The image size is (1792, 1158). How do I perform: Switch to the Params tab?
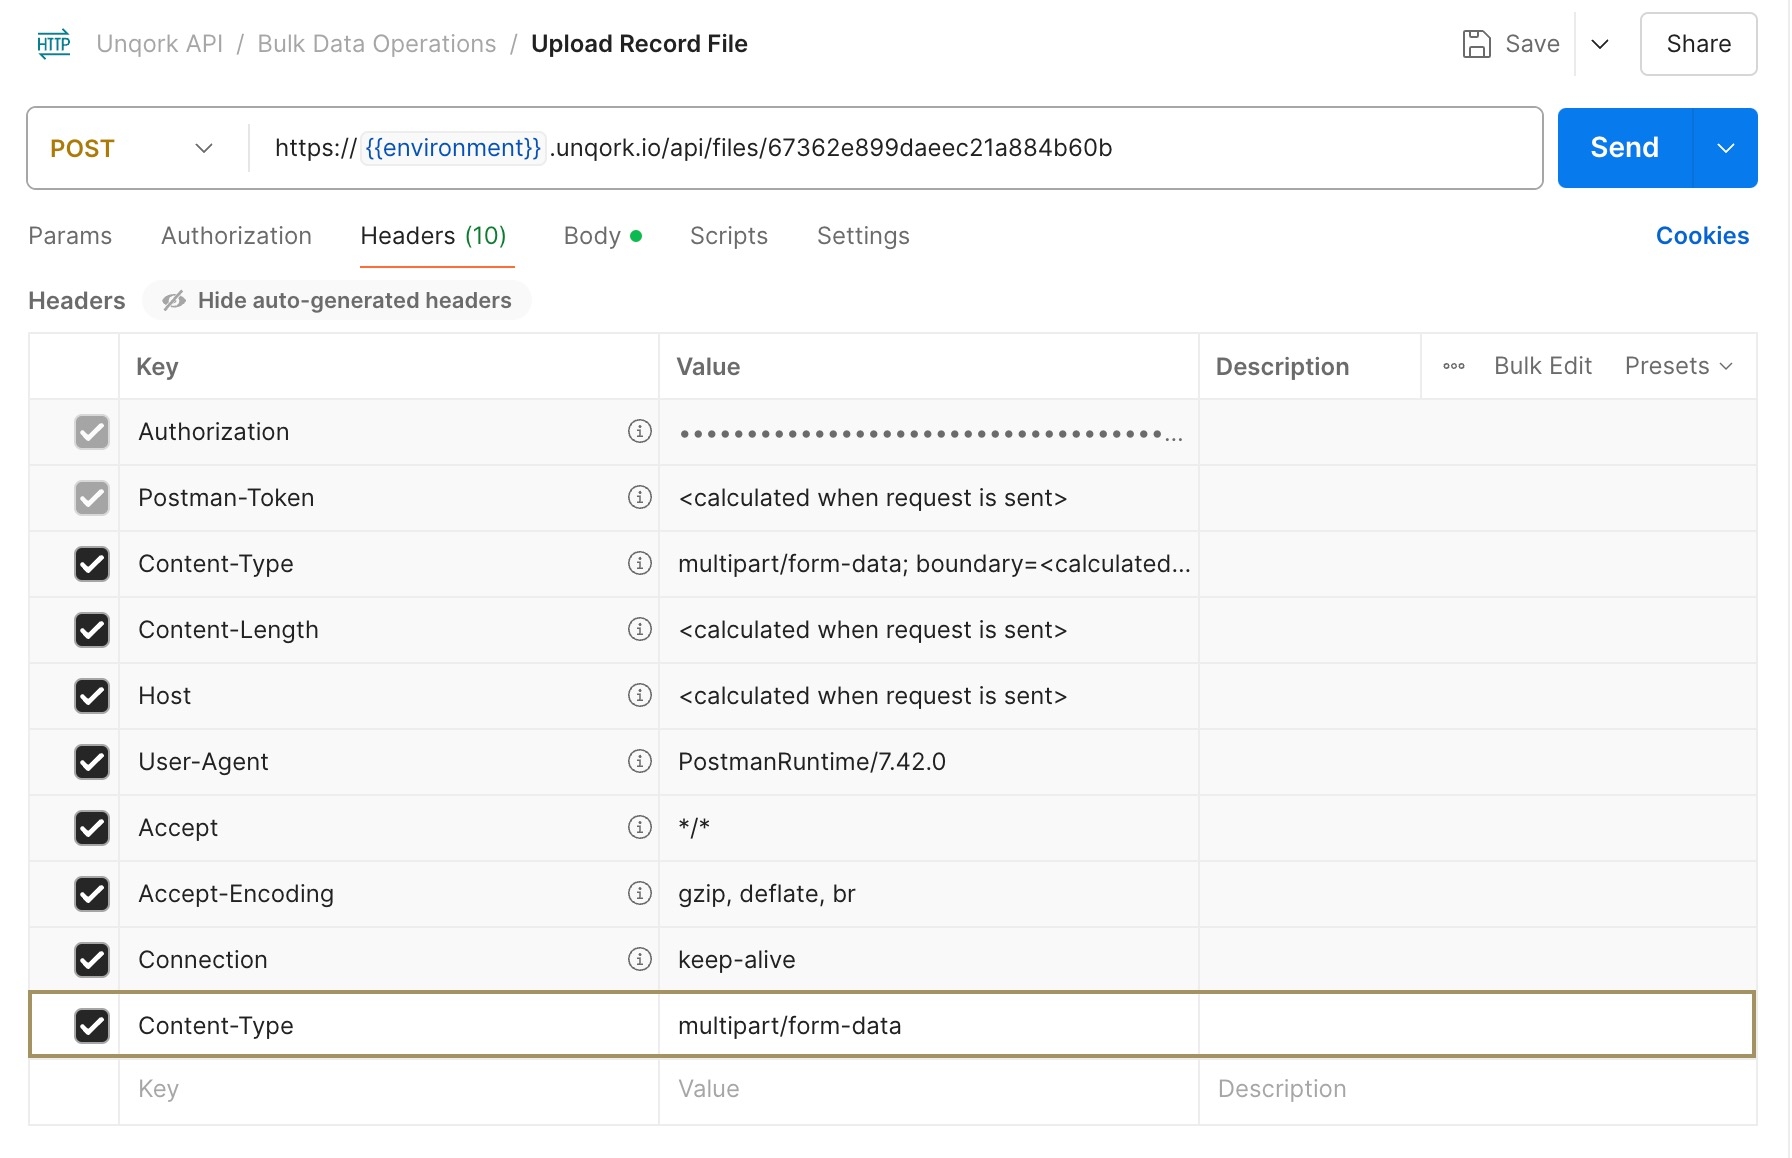[70, 236]
